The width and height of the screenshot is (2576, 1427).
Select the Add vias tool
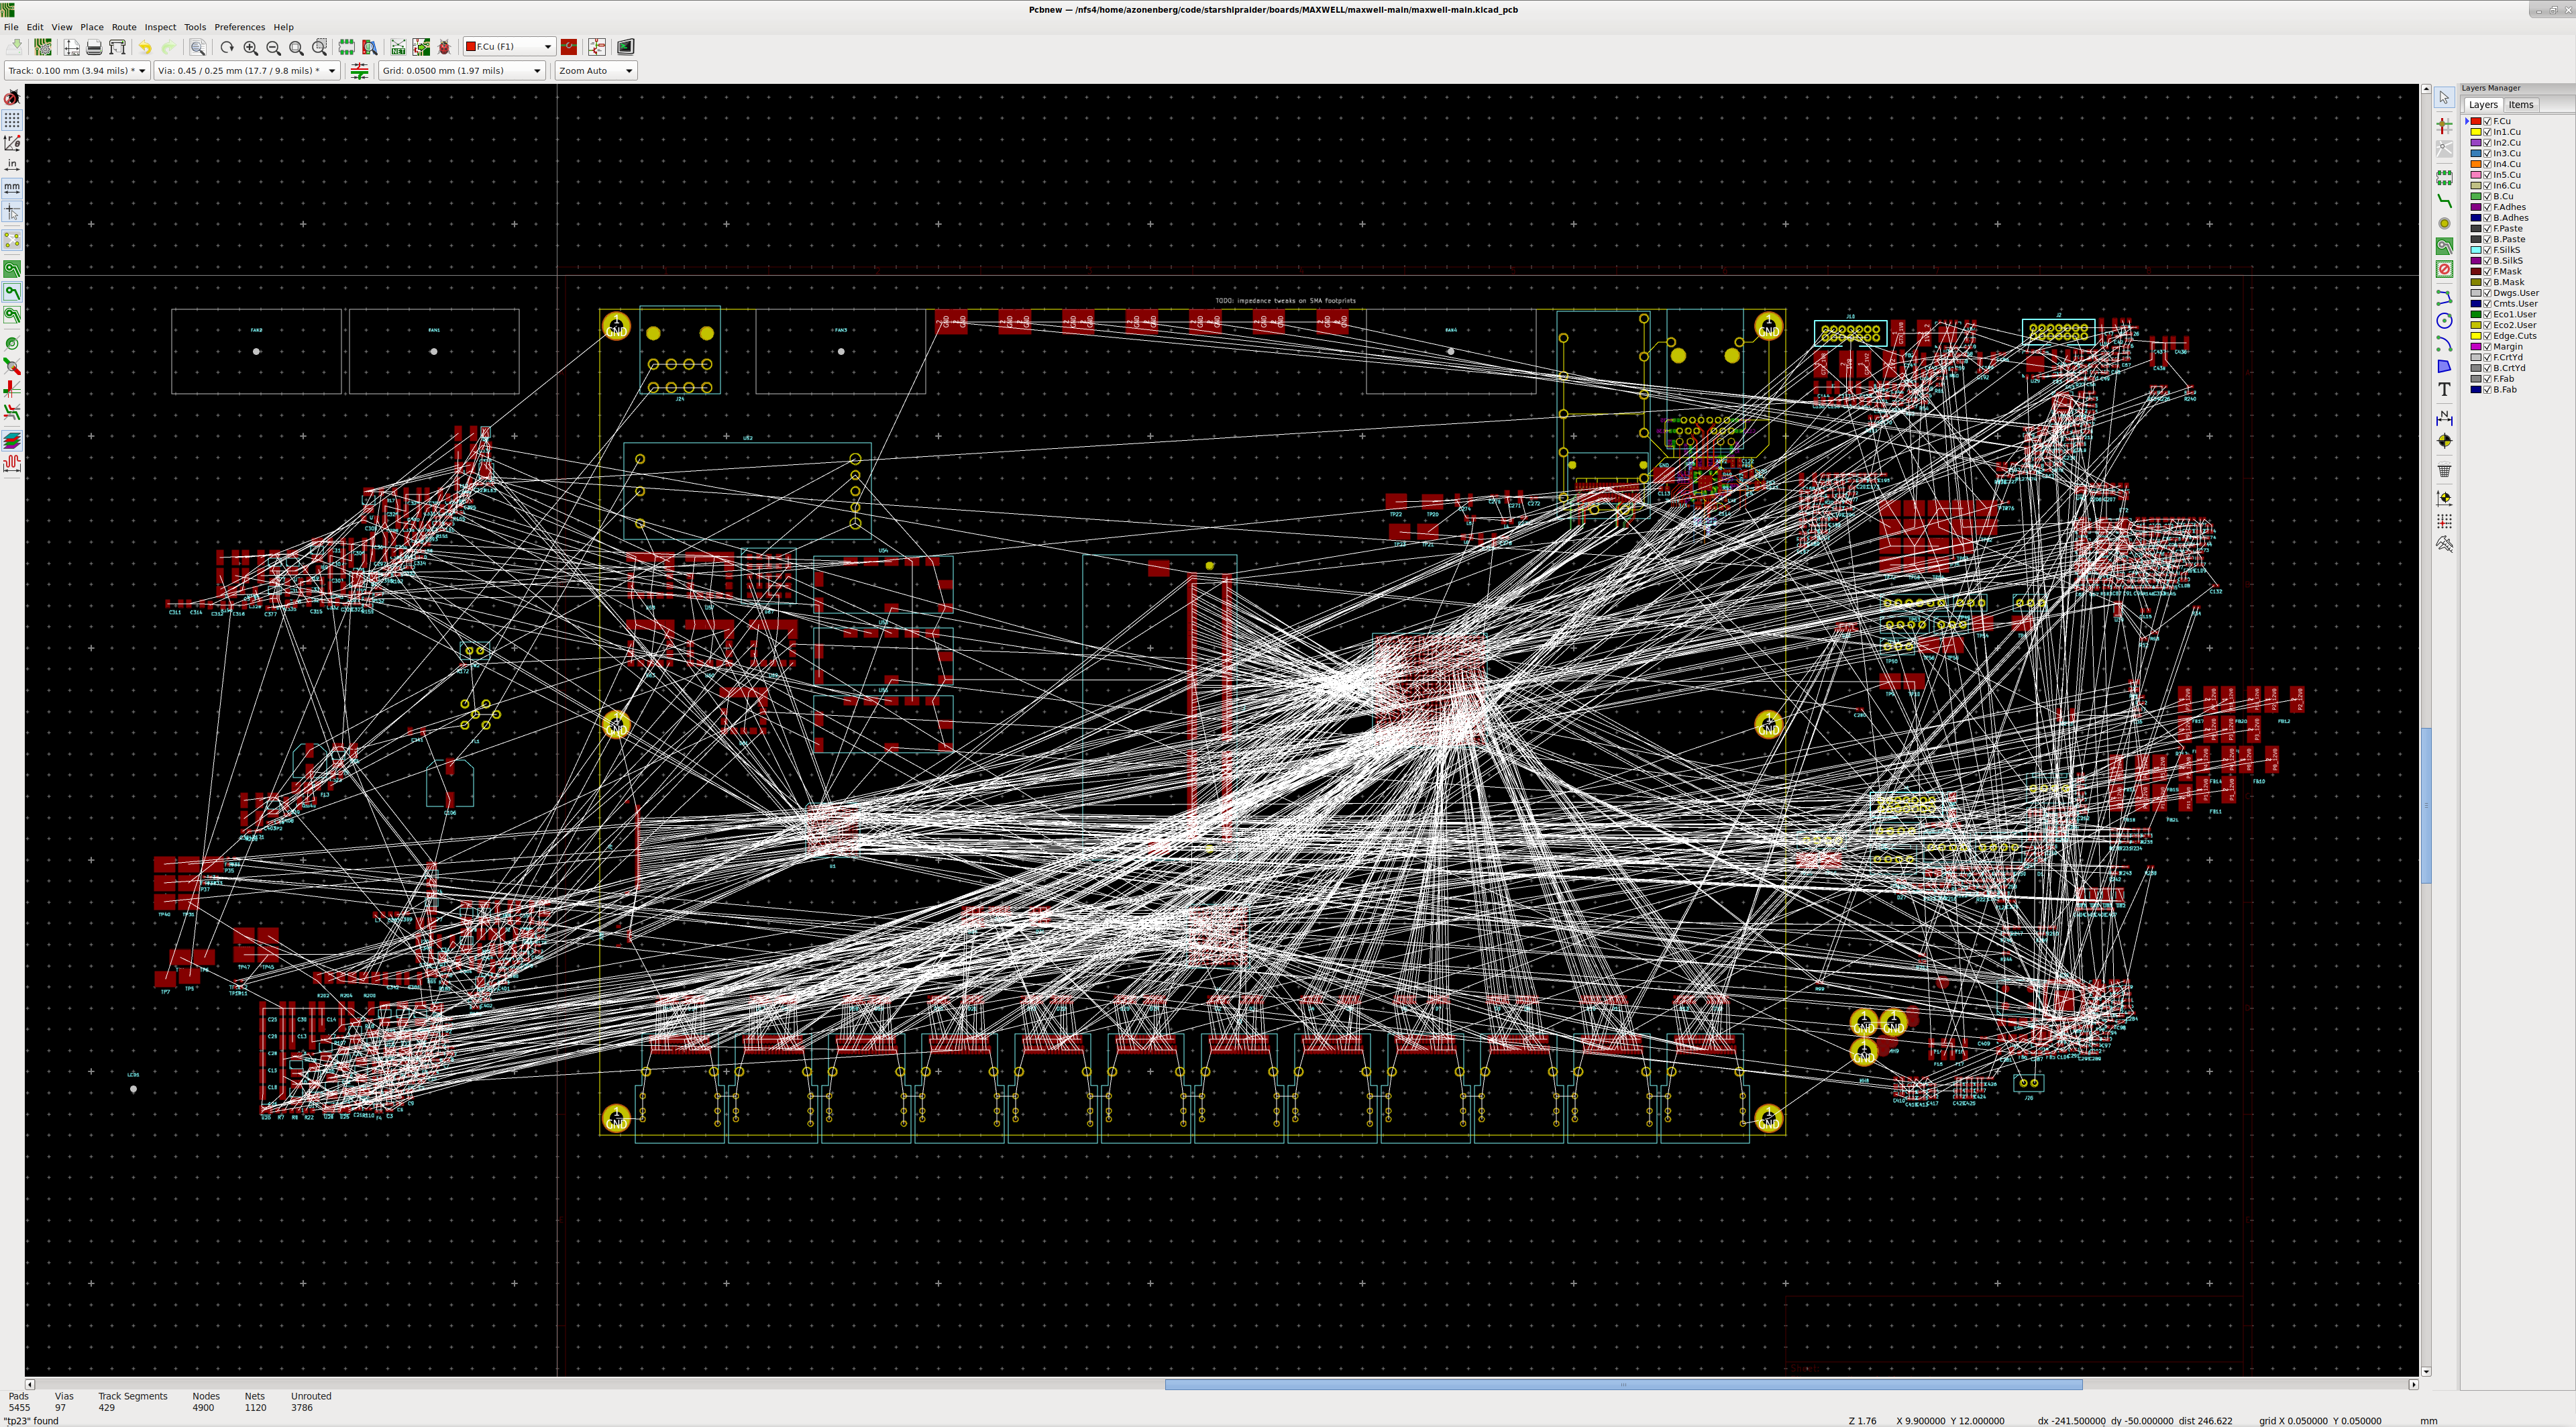[2444, 224]
